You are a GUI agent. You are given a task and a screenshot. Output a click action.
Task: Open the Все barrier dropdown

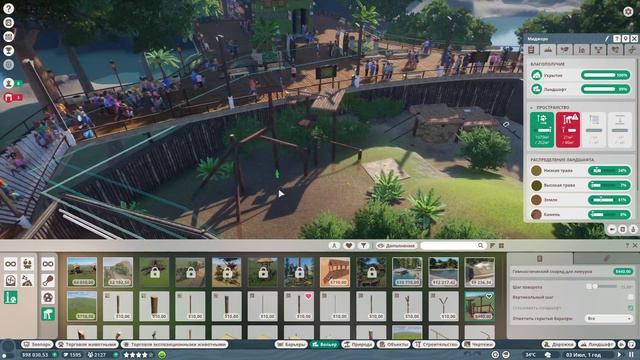click(x=609, y=318)
